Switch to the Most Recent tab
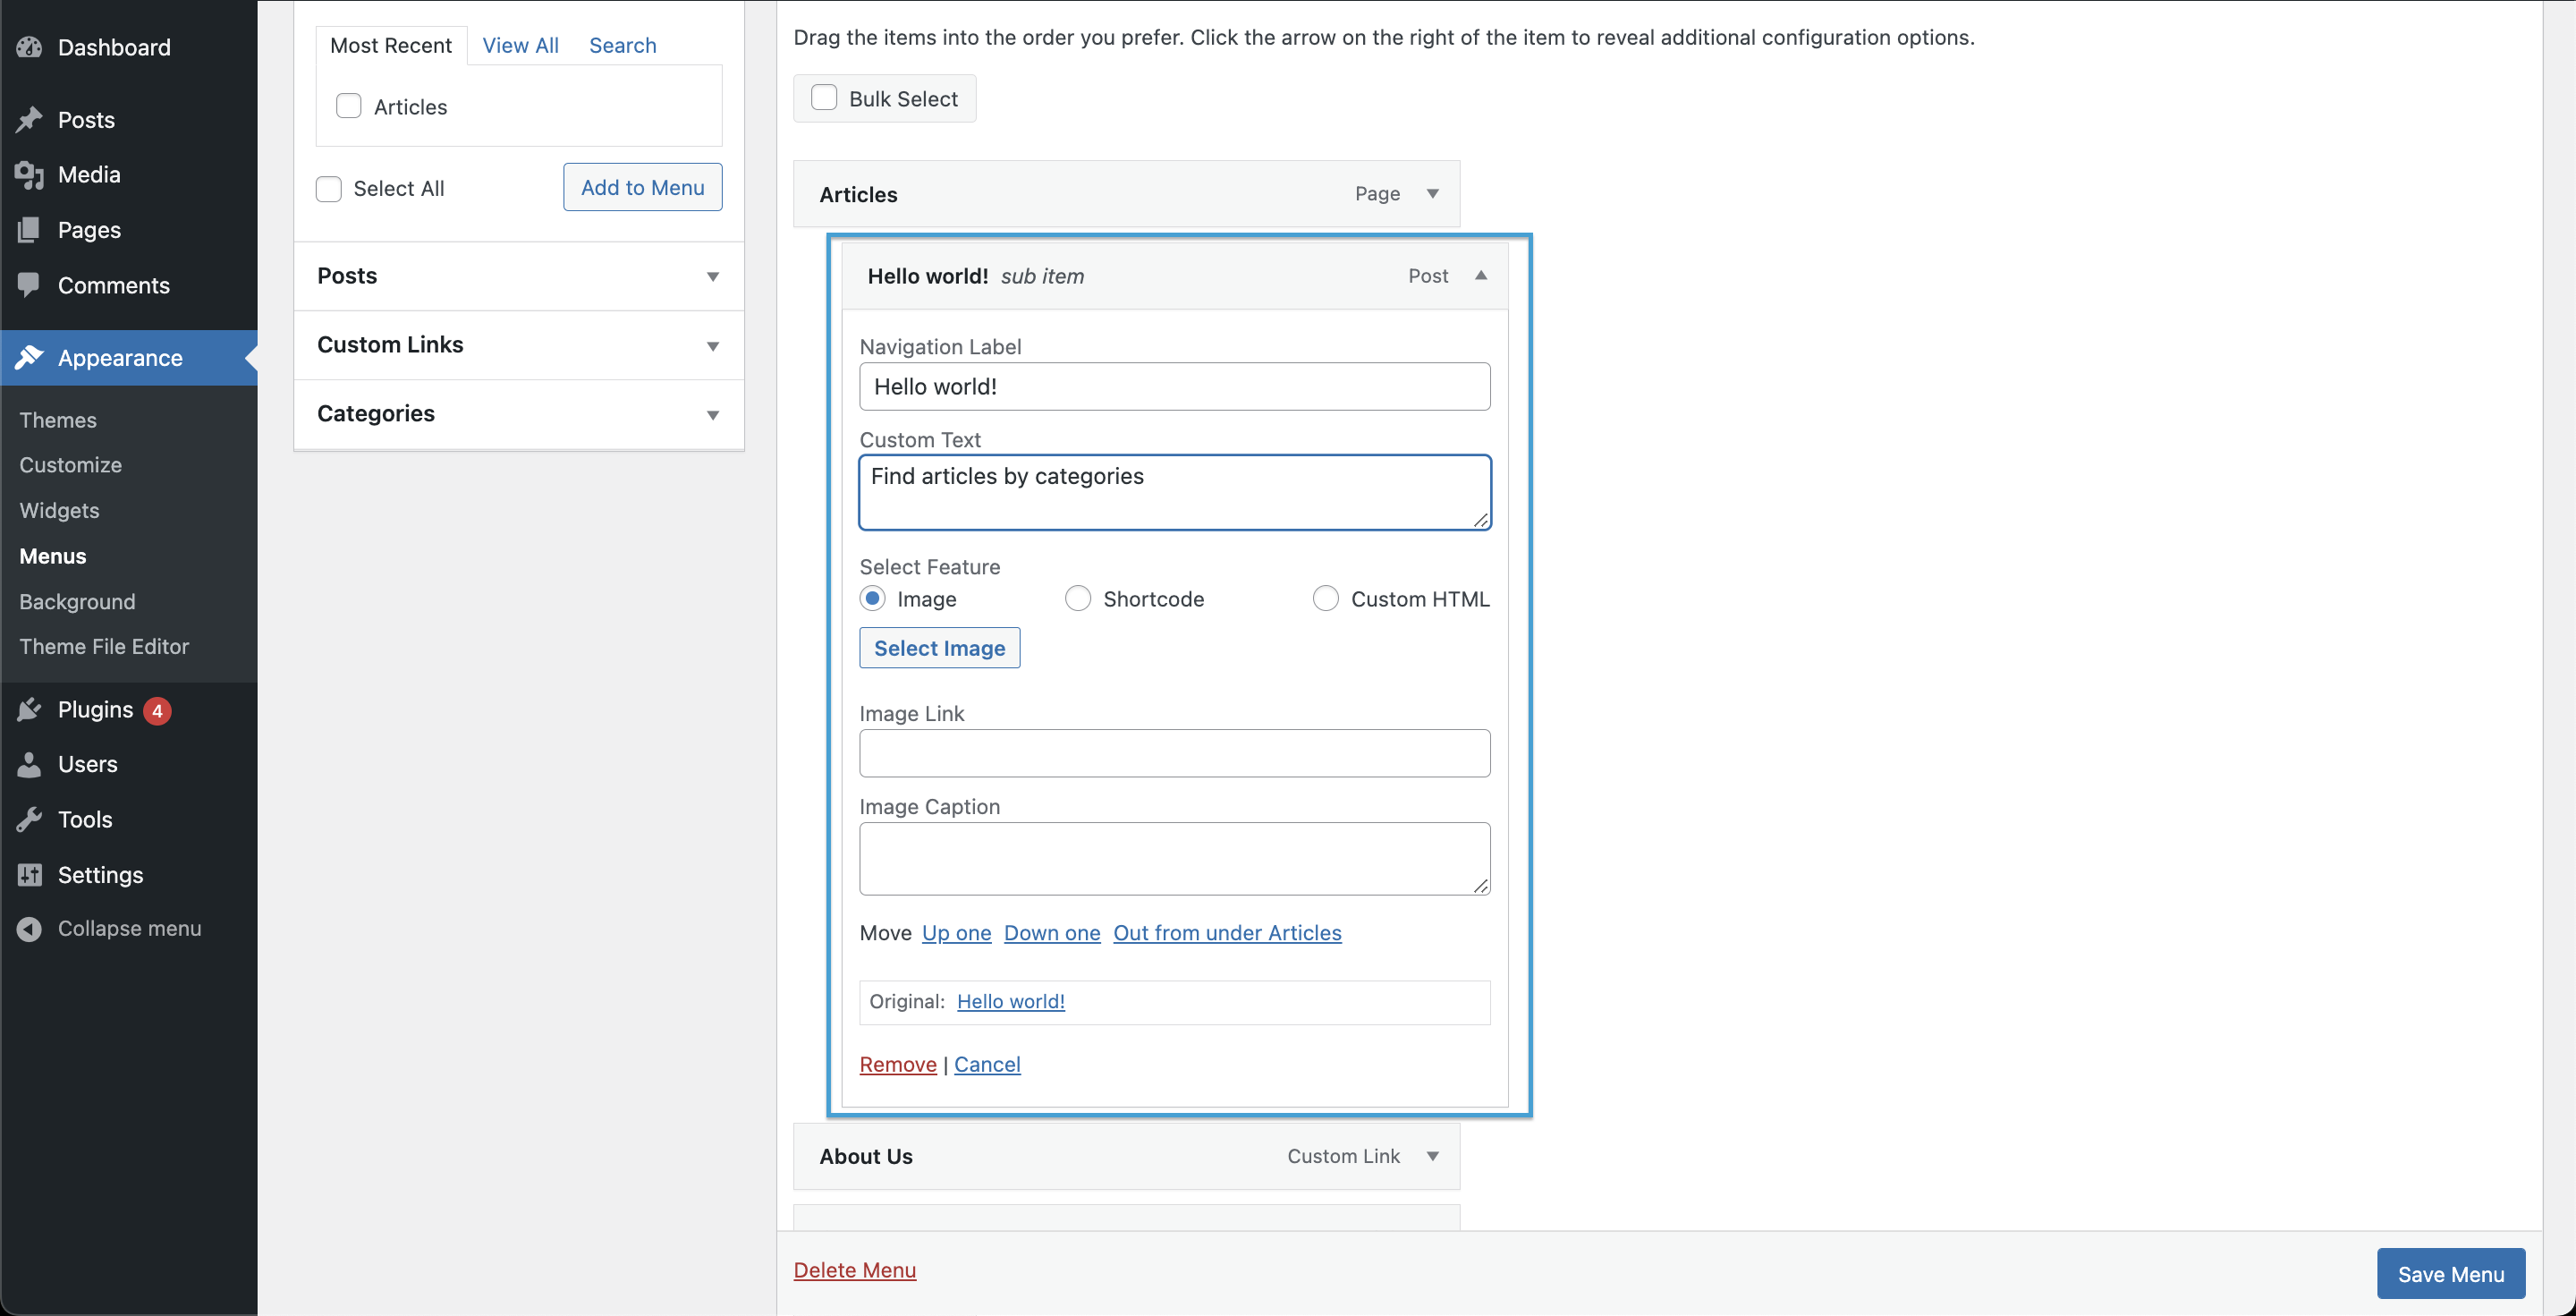Screen dimensions: 2576x1316 click(x=391, y=45)
